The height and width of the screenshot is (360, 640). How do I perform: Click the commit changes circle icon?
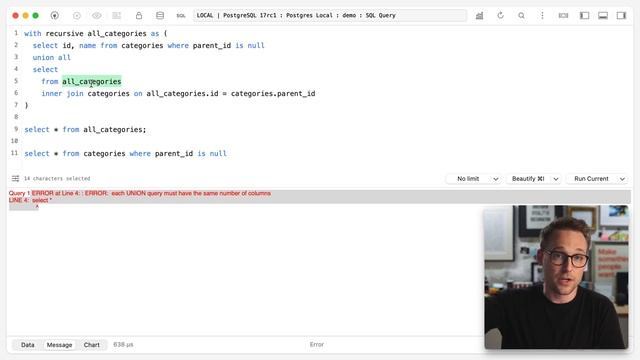(x=77, y=16)
